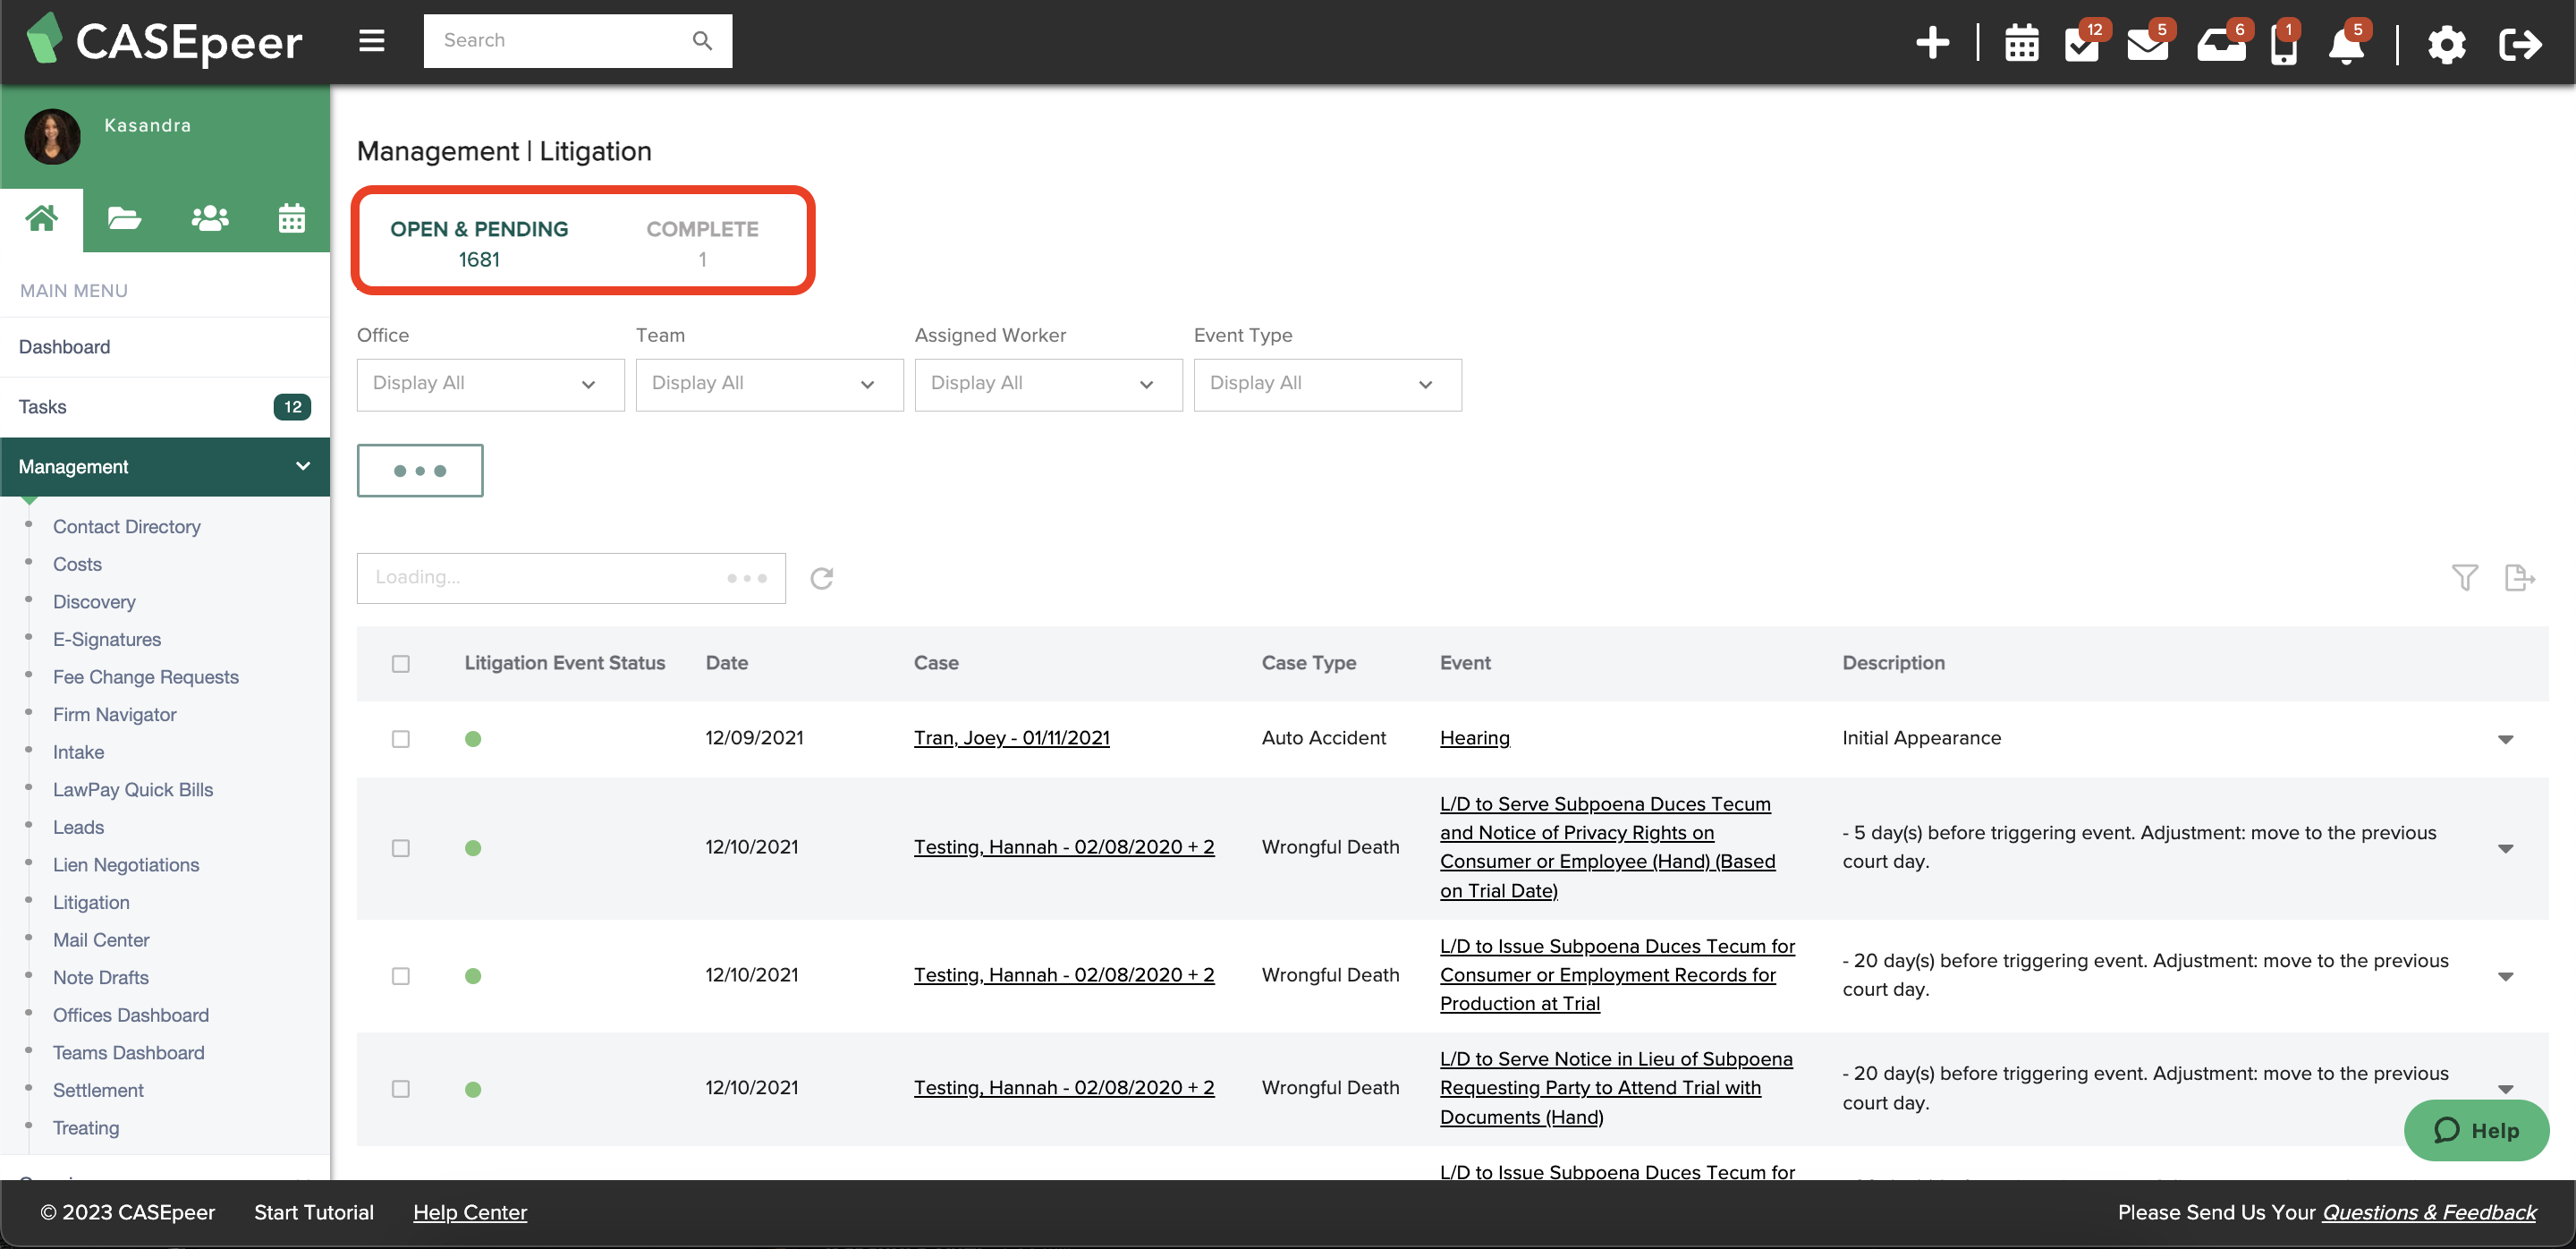This screenshot has height=1249, width=2576.
Task: Open the Help Center link
Action: pyautogui.click(x=469, y=1212)
